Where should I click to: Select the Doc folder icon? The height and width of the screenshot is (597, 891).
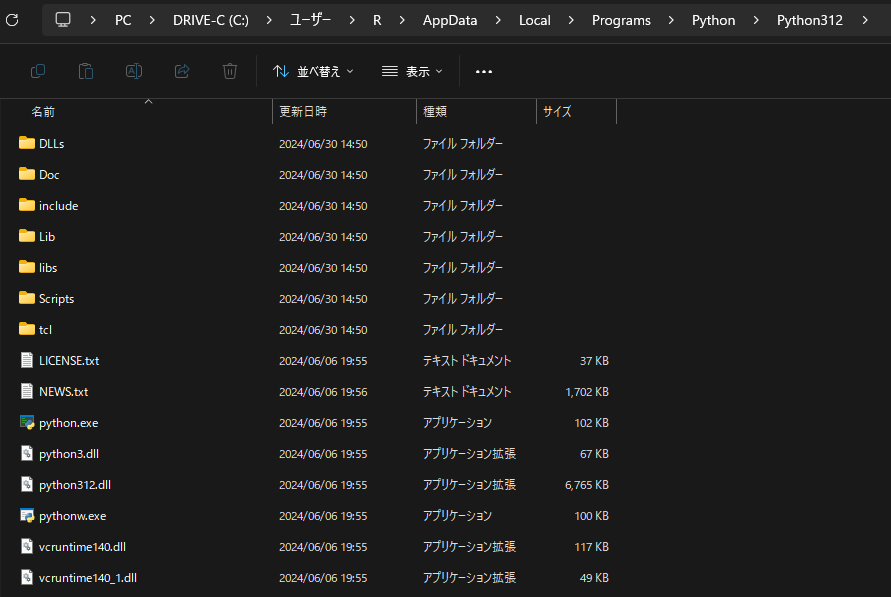point(27,174)
